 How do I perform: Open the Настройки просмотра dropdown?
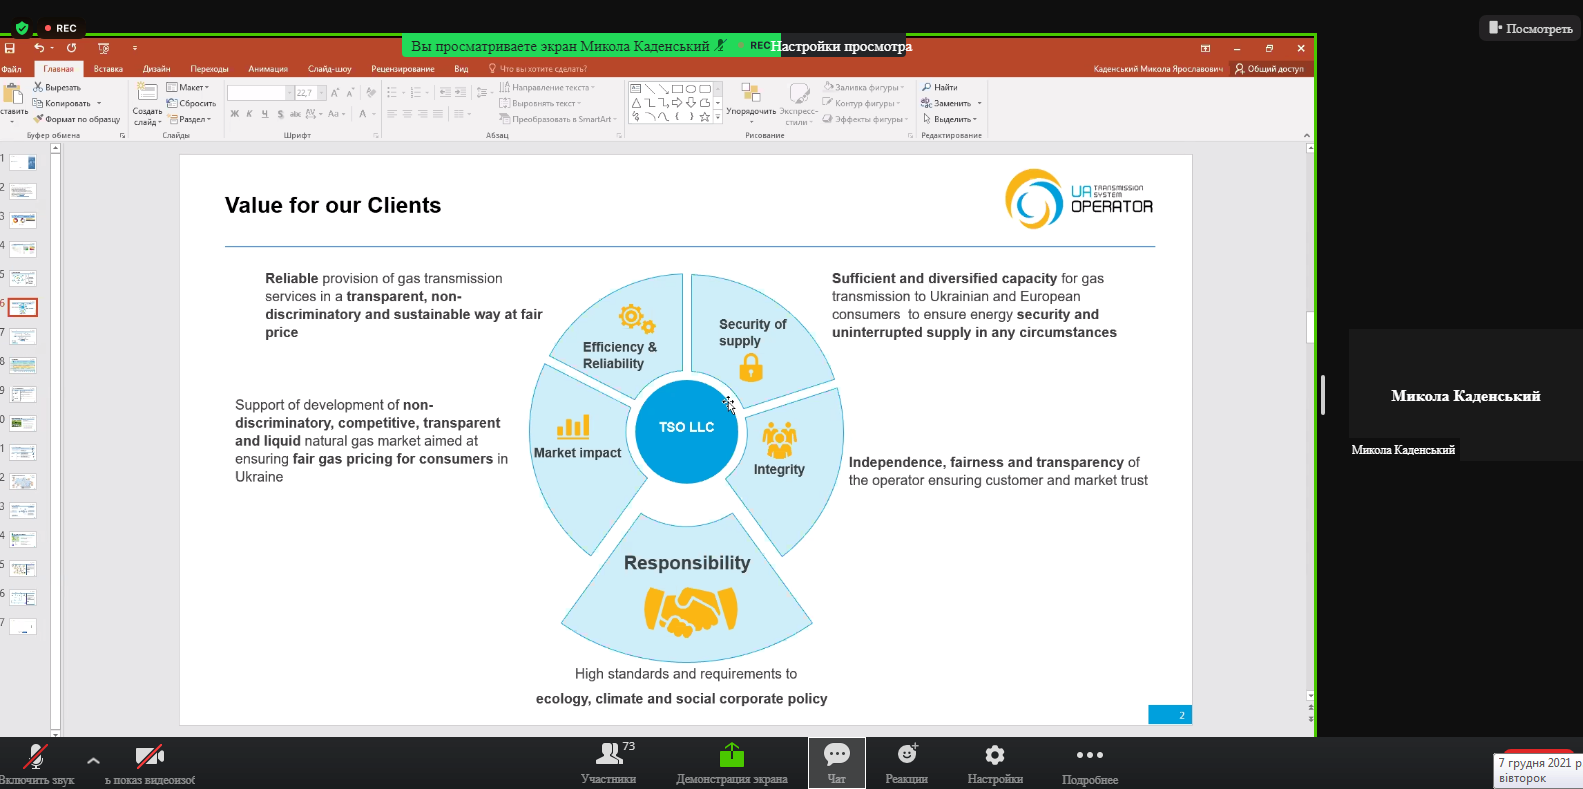coord(841,46)
